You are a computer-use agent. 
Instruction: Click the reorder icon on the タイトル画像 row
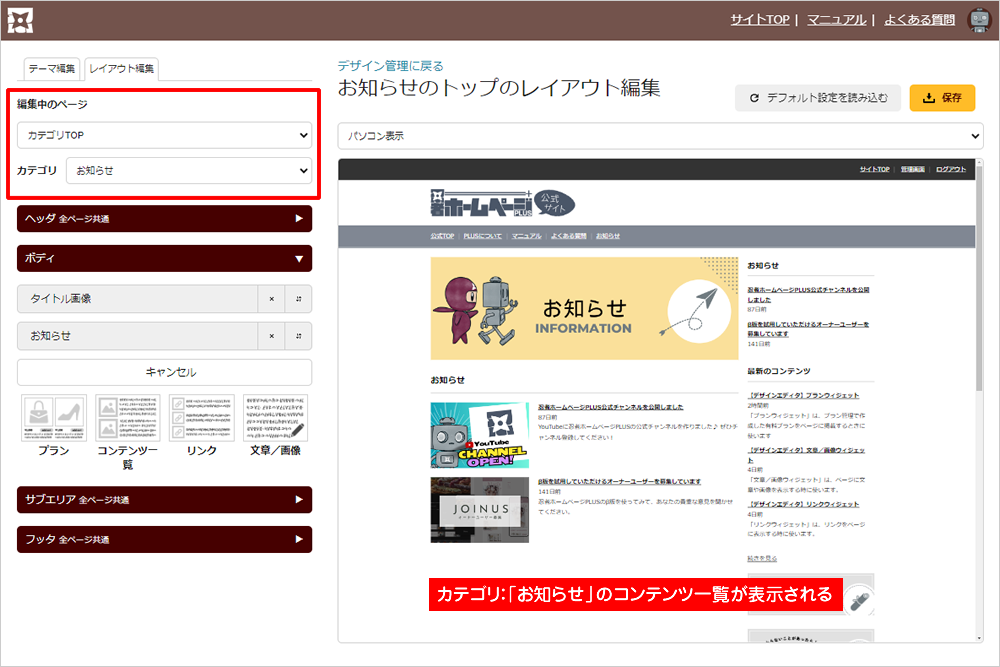click(298, 299)
